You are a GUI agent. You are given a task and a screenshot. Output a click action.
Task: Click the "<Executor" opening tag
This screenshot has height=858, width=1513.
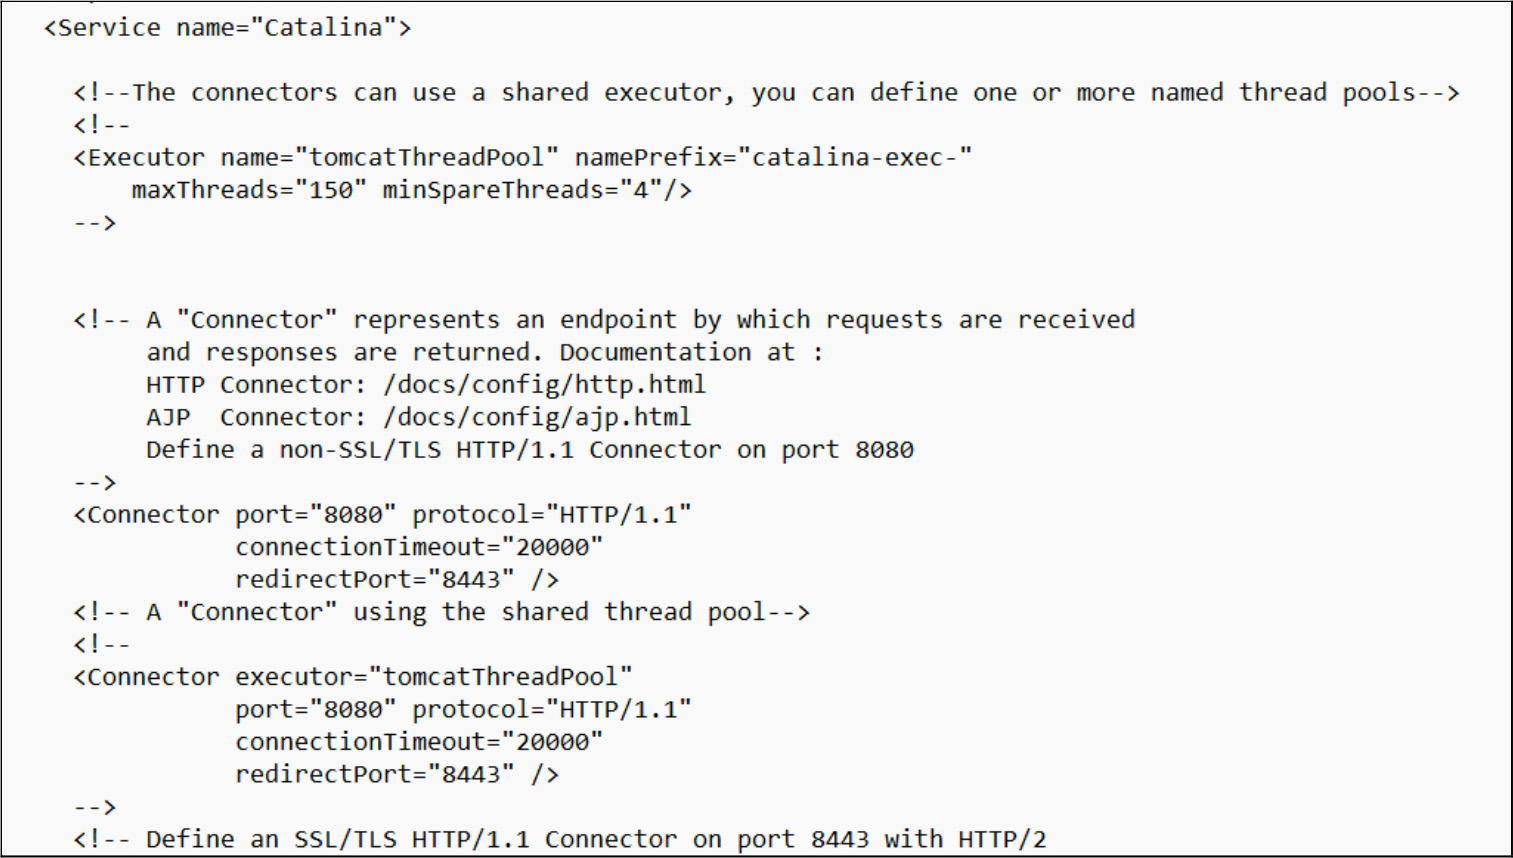tap(138, 158)
